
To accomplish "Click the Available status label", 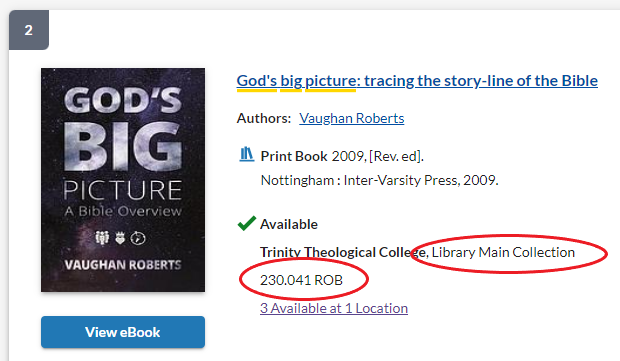I will click(289, 225).
